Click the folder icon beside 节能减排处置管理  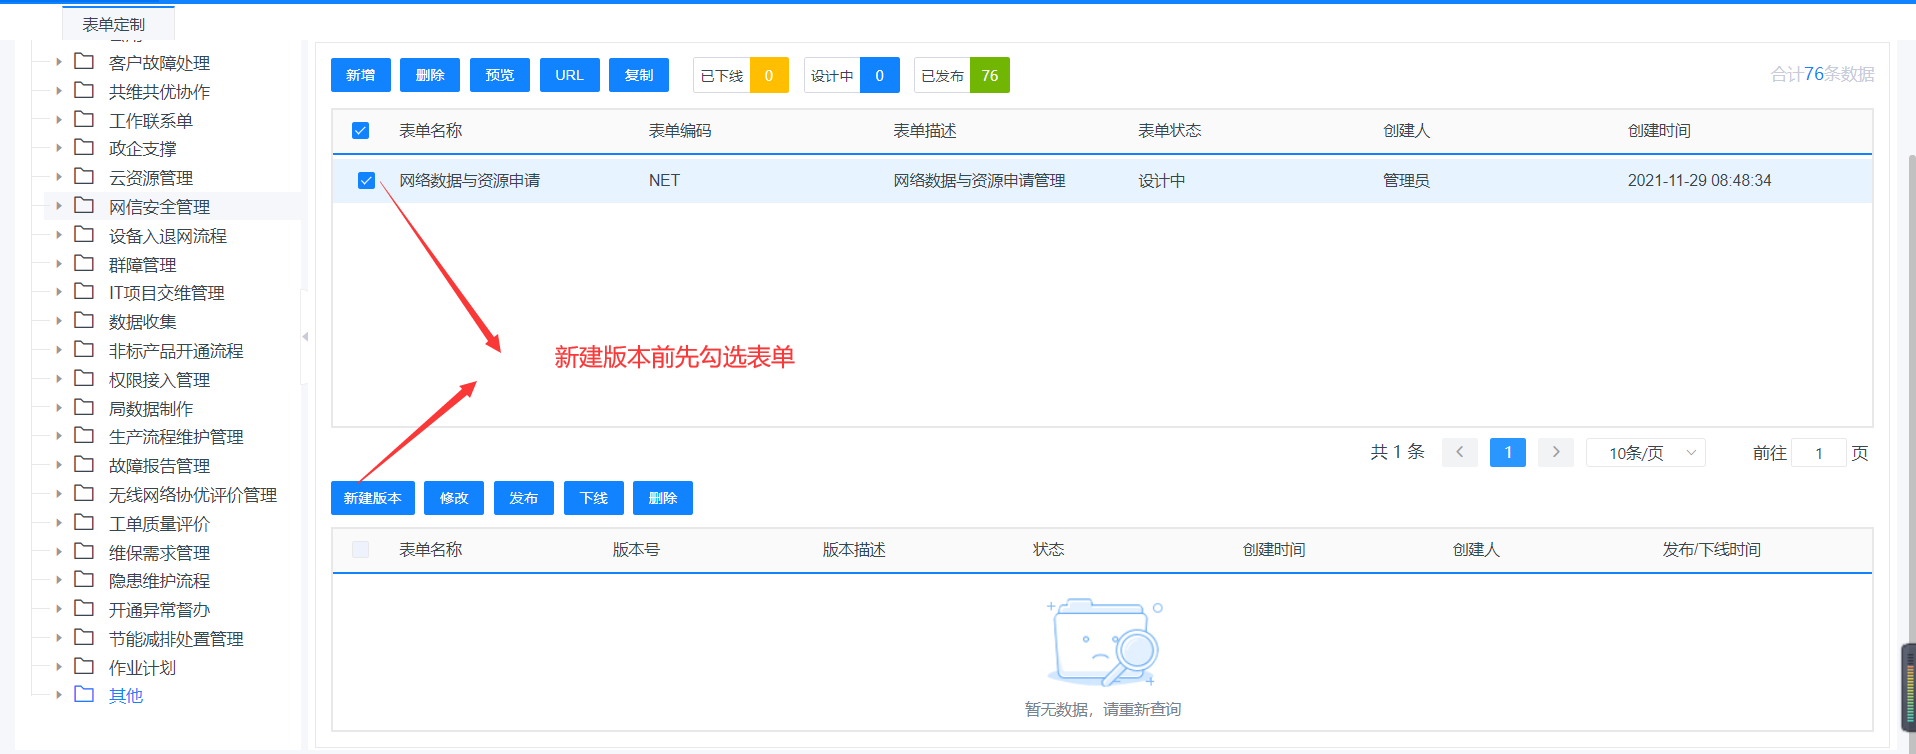84,638
